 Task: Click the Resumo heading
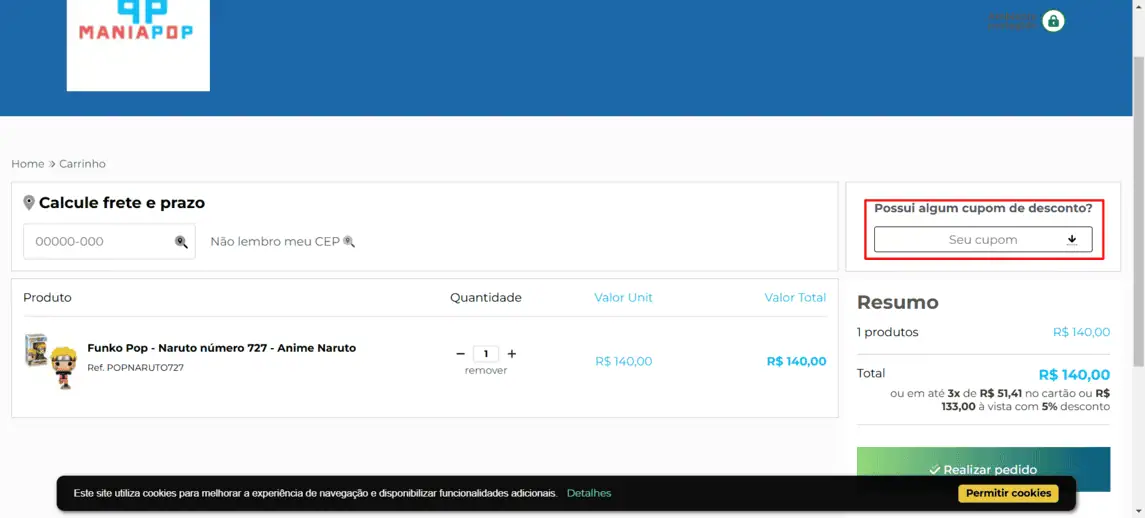point(897,302)
